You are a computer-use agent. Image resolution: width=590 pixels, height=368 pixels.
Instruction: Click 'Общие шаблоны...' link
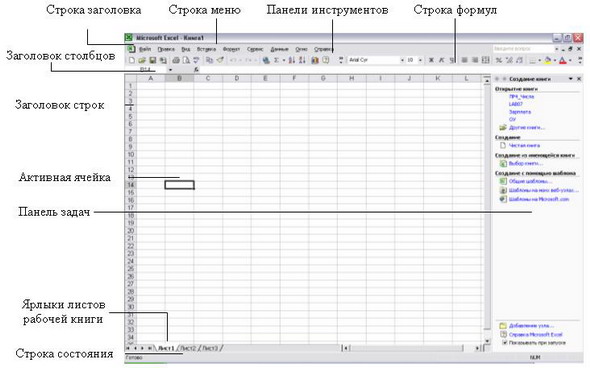click(x=530, y=181)
